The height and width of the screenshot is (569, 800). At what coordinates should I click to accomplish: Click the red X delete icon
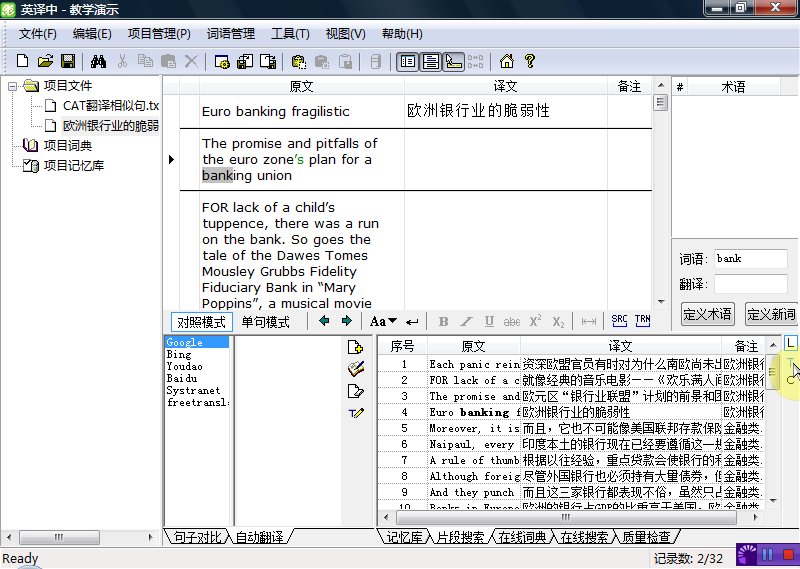[191, 61]
